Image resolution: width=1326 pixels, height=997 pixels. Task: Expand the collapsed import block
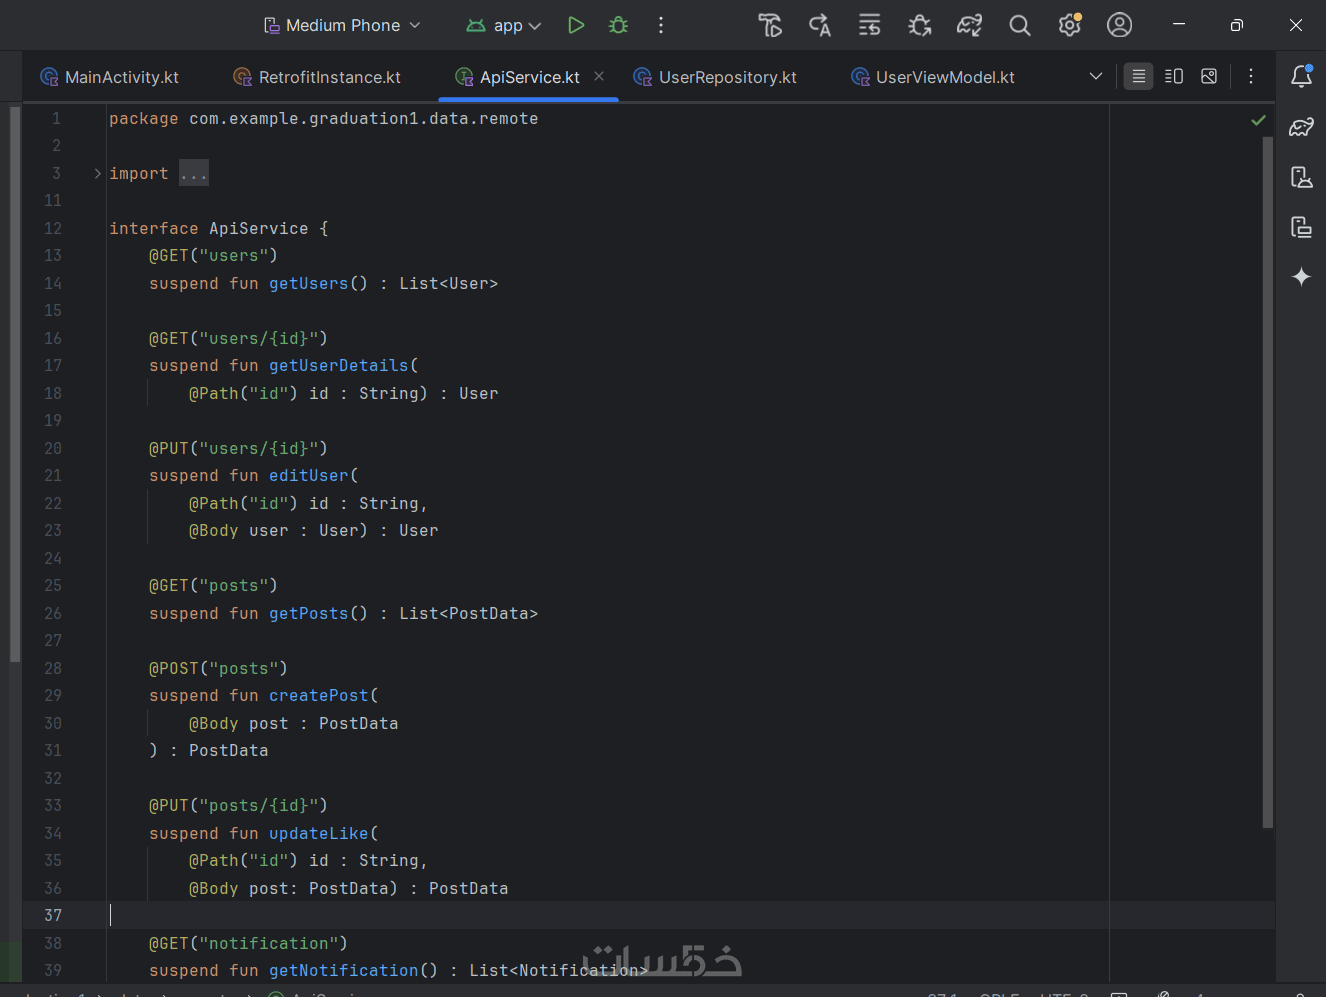click(x=98, y=173)
